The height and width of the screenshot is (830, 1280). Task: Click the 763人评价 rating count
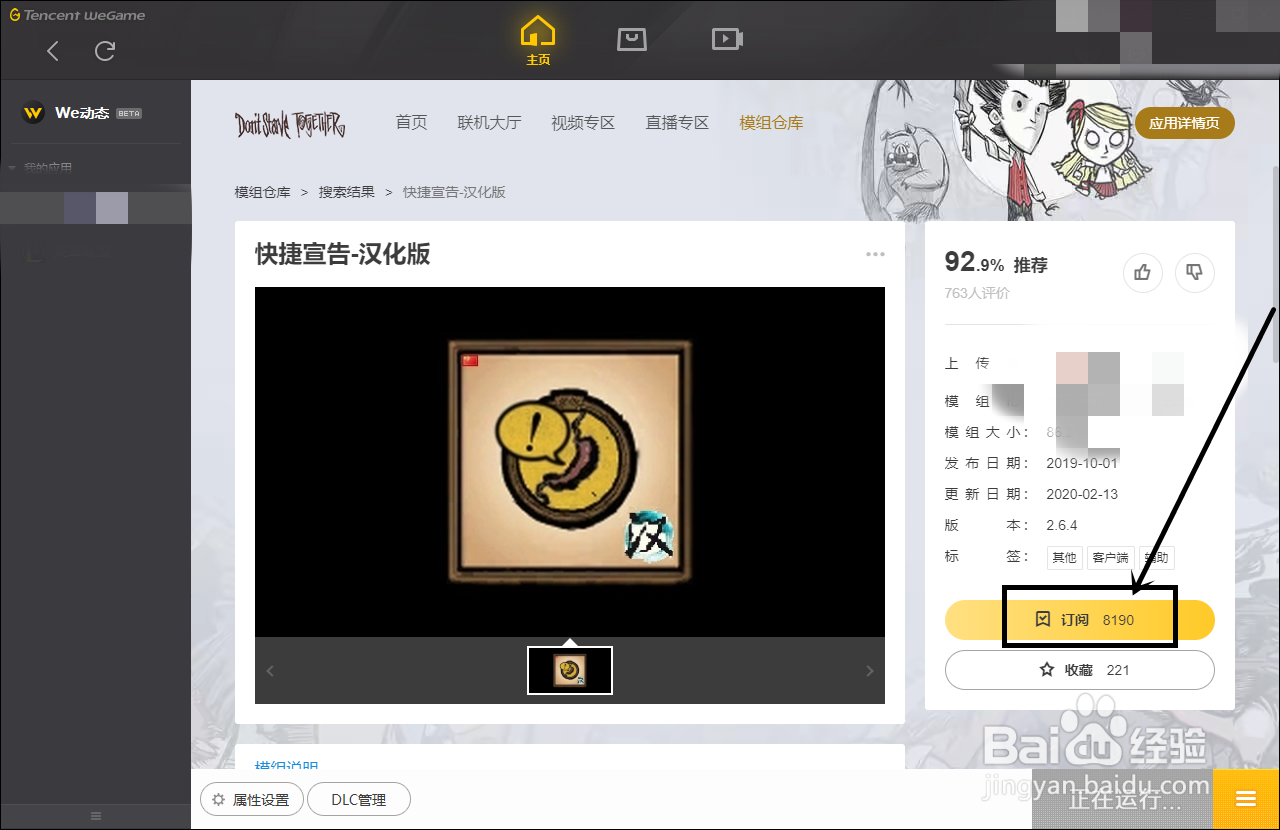[977, 293]
